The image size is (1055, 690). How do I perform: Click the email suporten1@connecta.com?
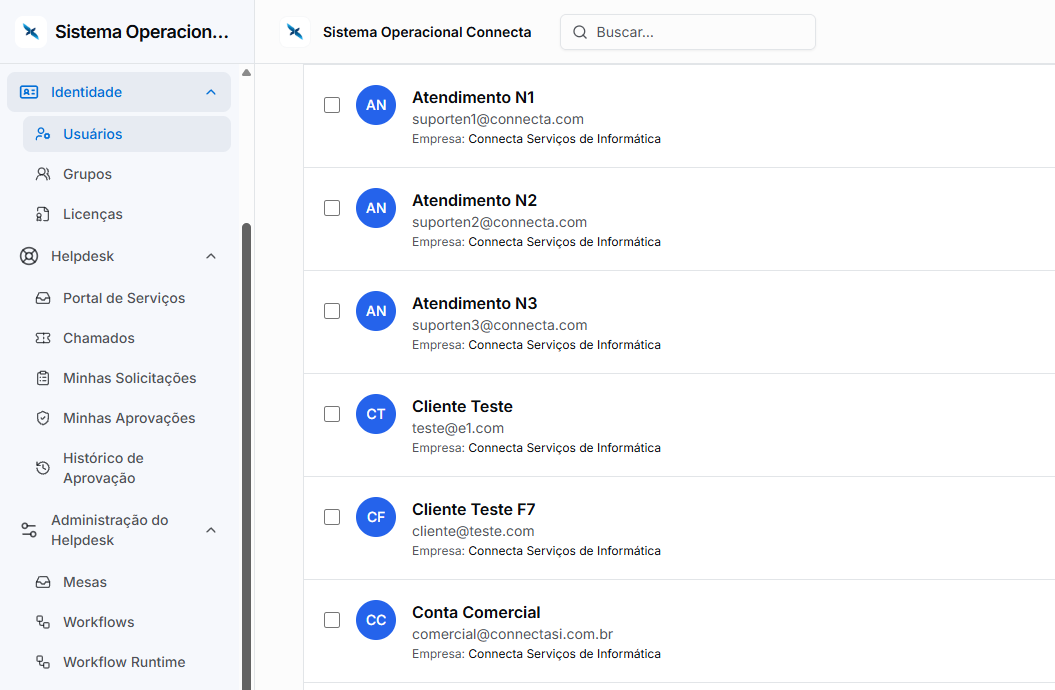tap(498, 119)
